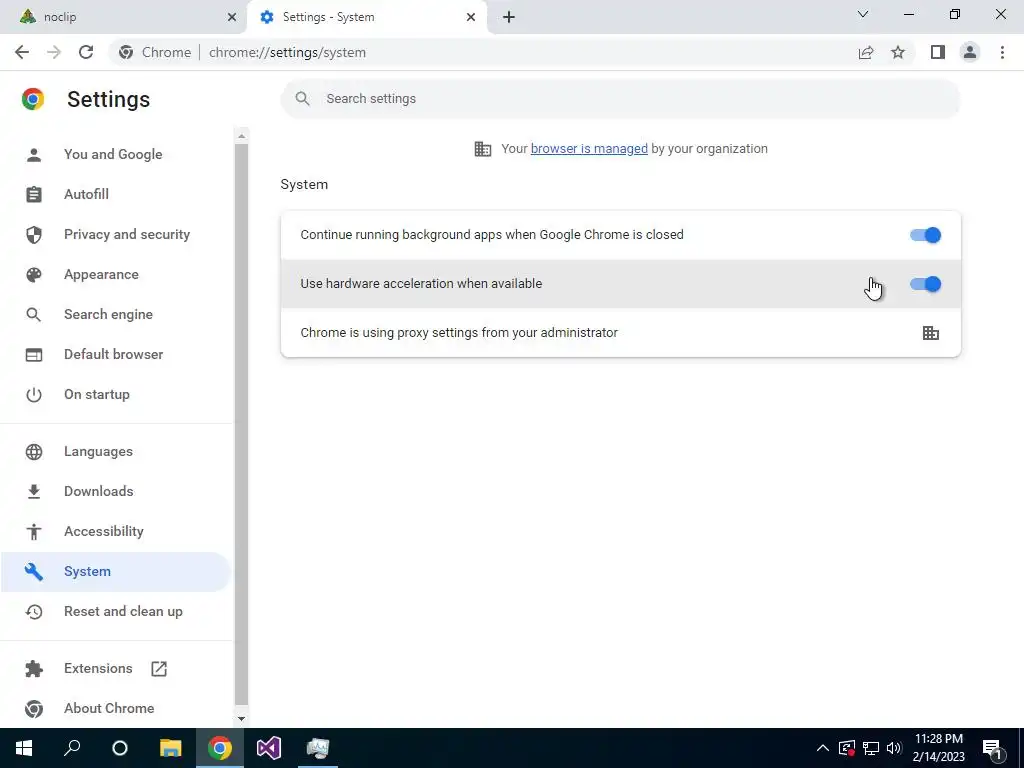Screen dimensions: 1024x768
Task: Click the proxy settings managed-by-organization icon
Action: click(x=931, y=333)
